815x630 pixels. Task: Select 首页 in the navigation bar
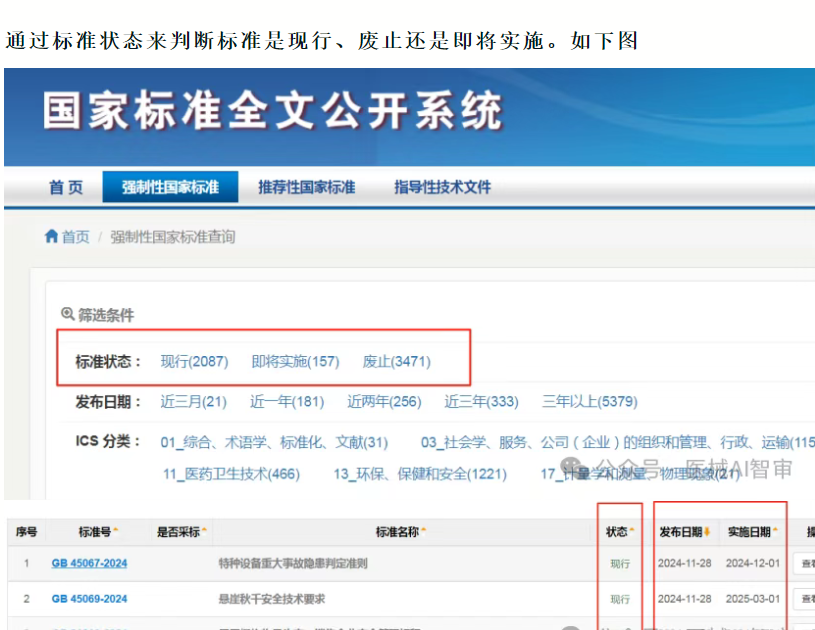64,187
